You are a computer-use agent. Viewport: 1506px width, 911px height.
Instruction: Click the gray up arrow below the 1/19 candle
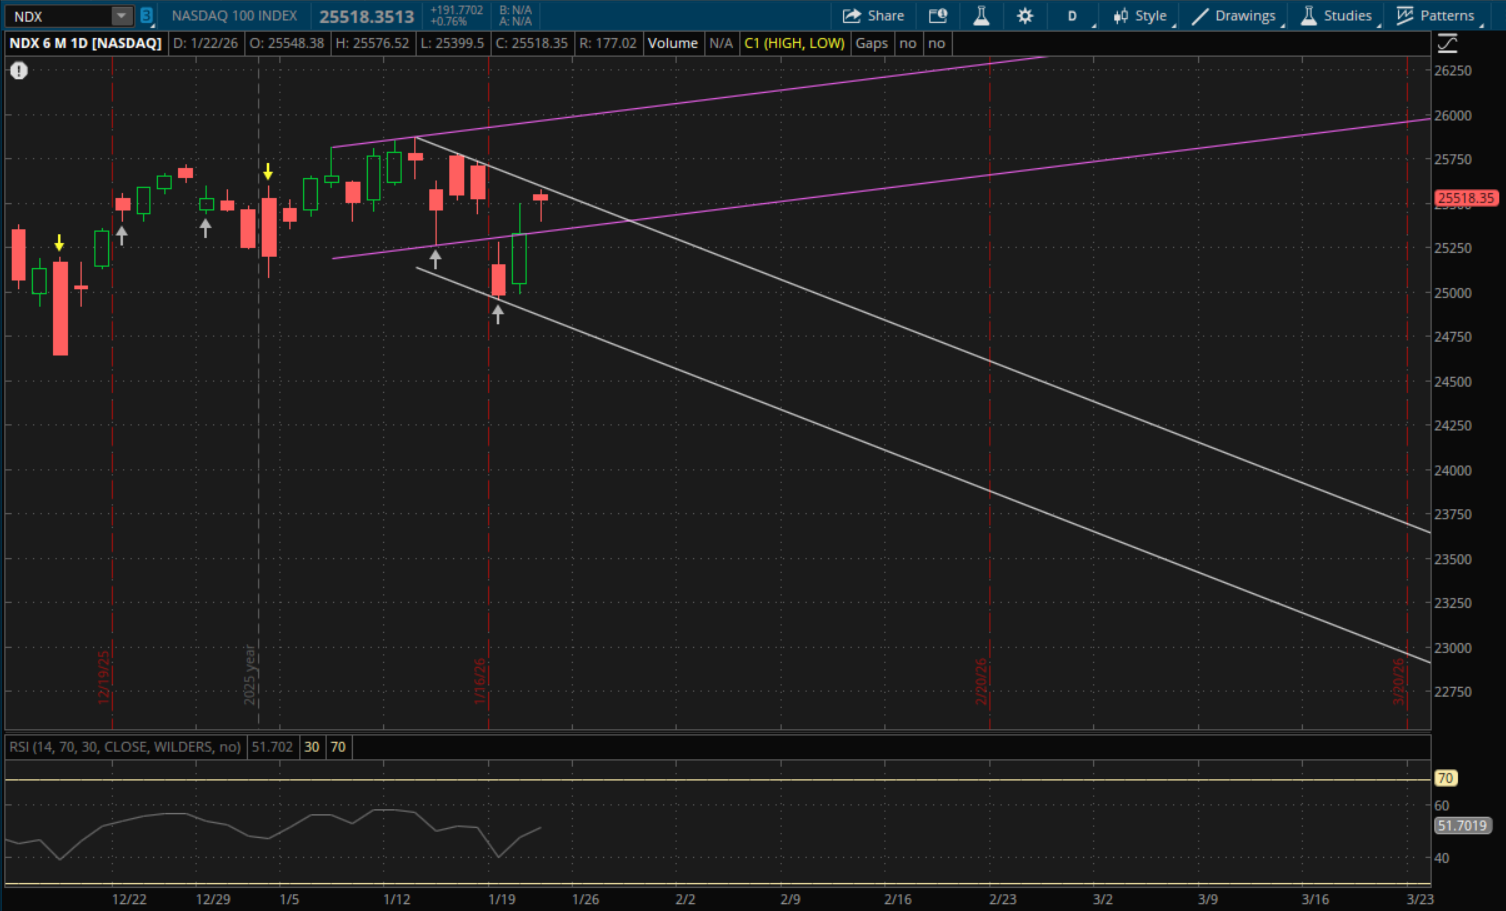(498, 314)
